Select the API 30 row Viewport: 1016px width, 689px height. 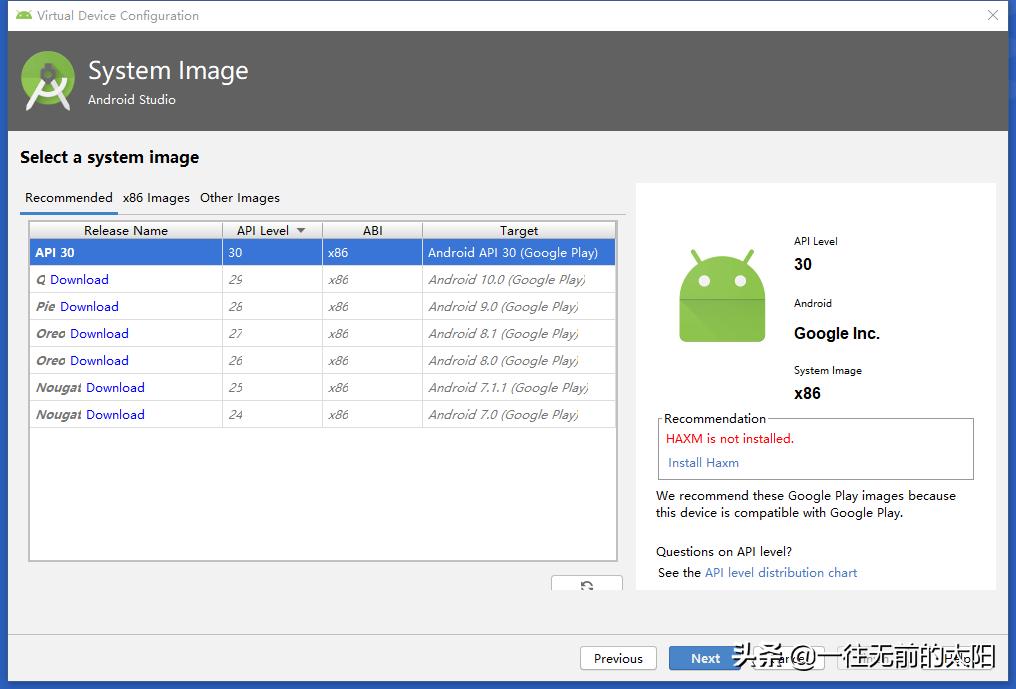pos(125,253)
